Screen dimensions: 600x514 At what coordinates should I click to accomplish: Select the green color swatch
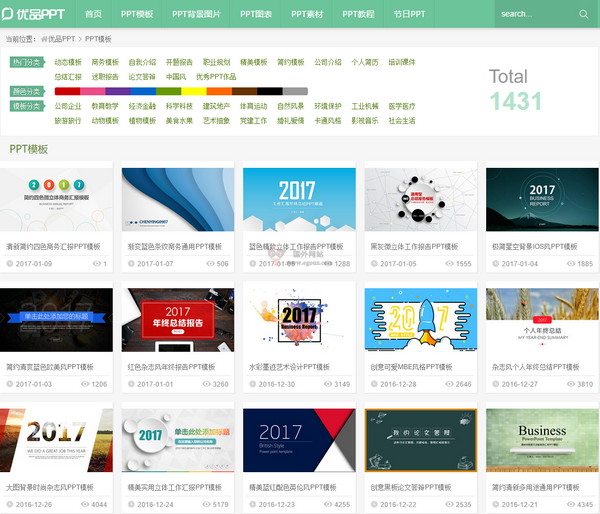click(168, 91)
